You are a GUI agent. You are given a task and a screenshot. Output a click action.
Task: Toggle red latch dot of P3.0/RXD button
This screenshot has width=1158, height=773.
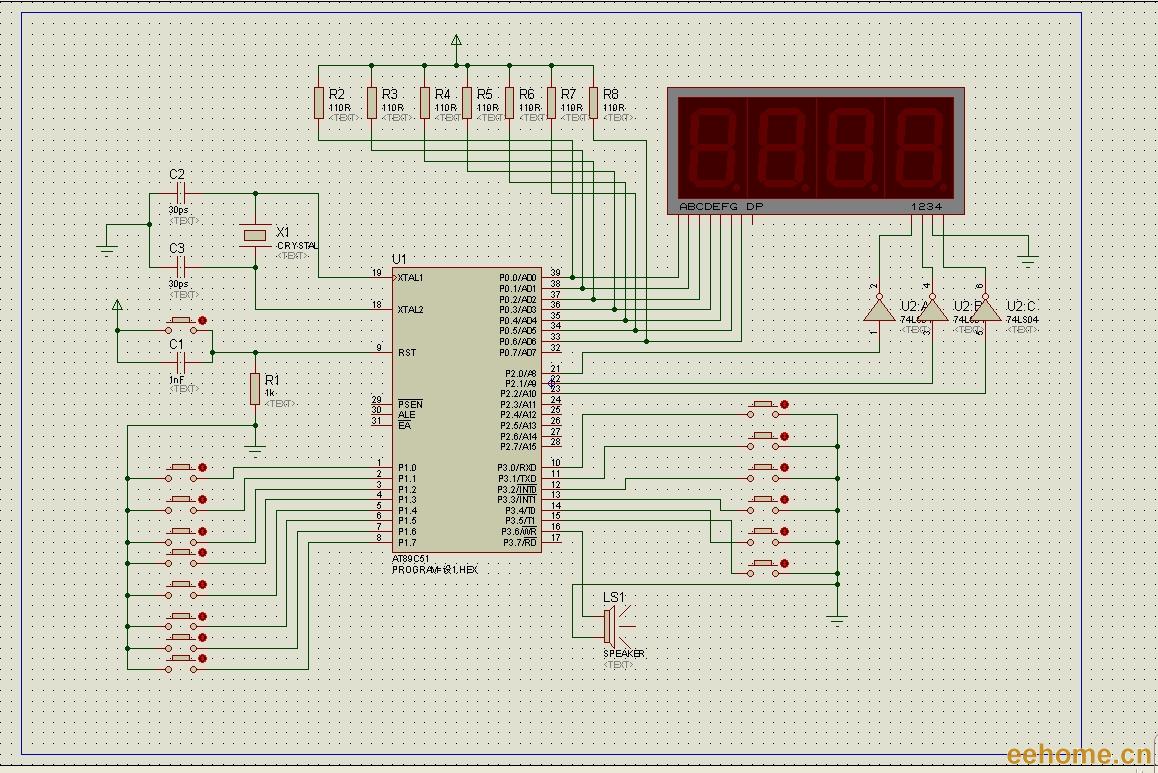(x=784, y=405)
